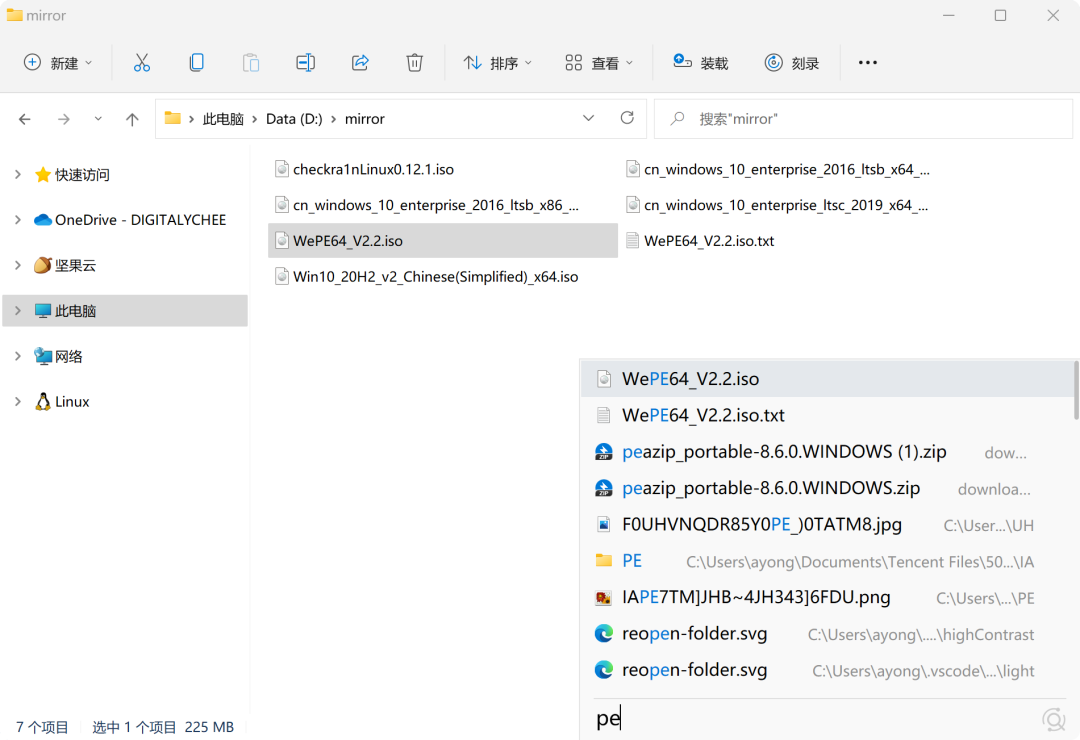The width and height of the screenshot is (1080, 740).
Task: Click the 装载 (Mount) icon to mount the ISO
Action: (701, 62)
